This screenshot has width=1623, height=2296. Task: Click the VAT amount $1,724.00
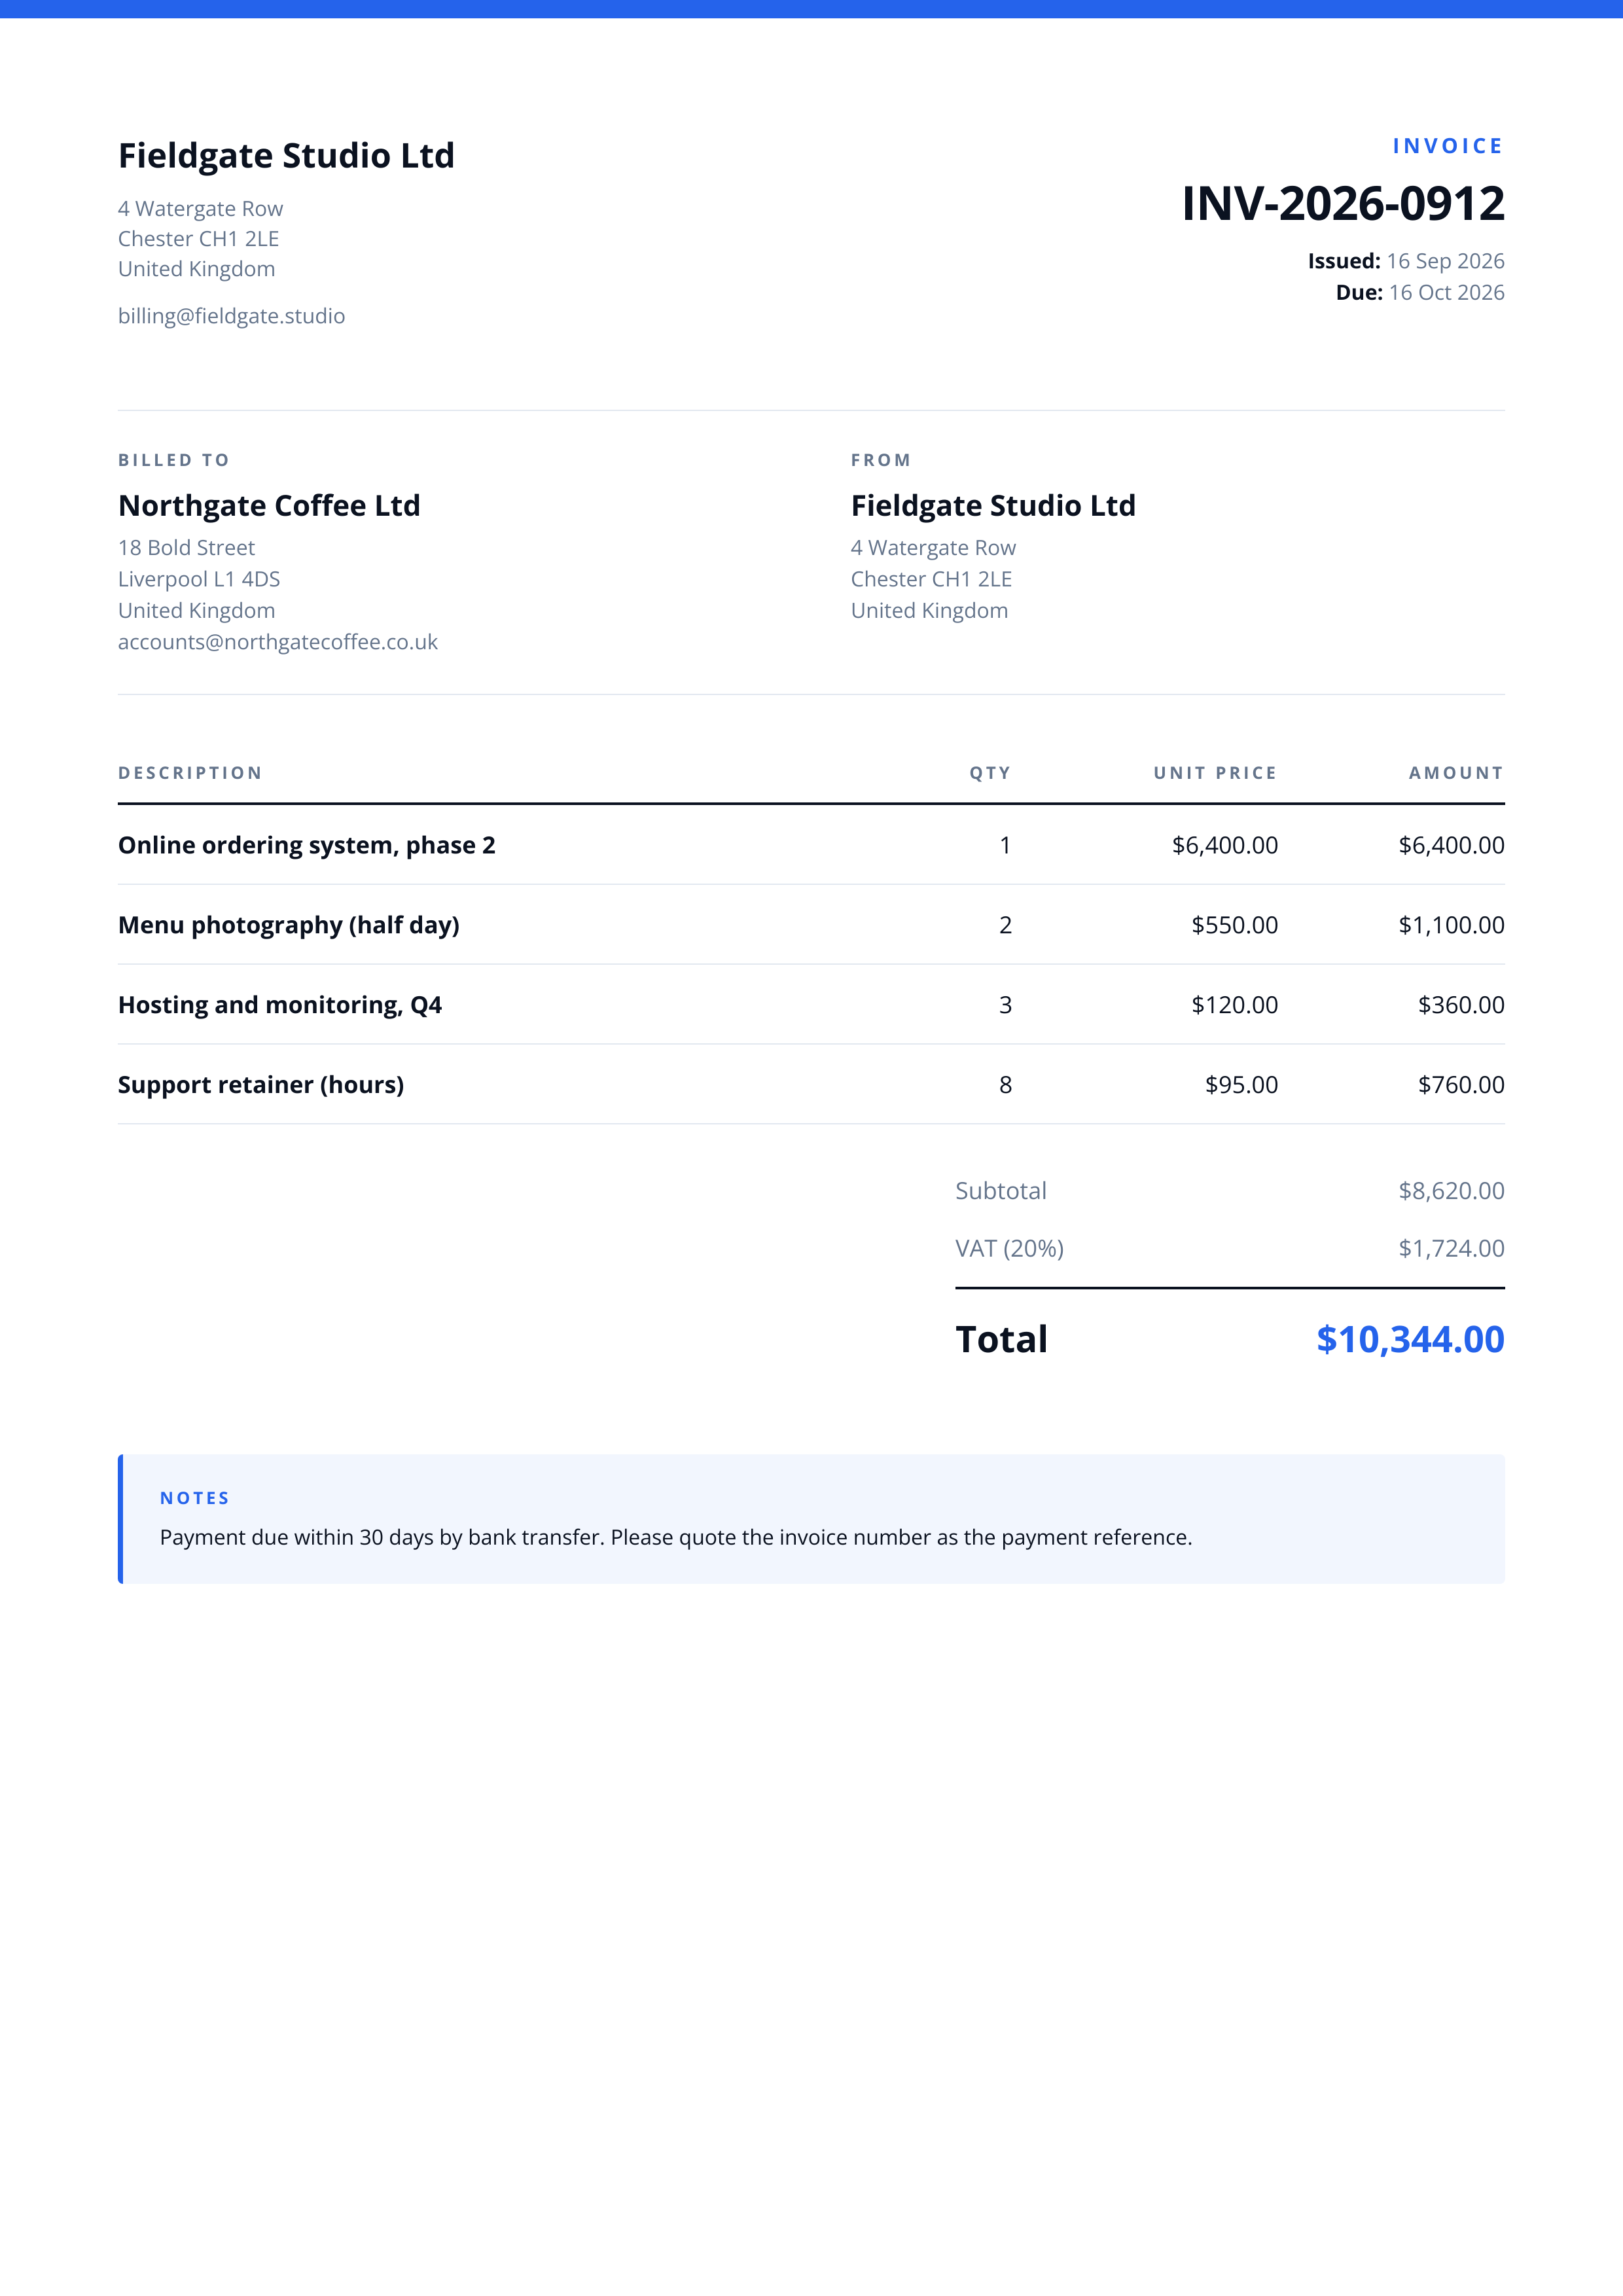pos(1451,1249)
